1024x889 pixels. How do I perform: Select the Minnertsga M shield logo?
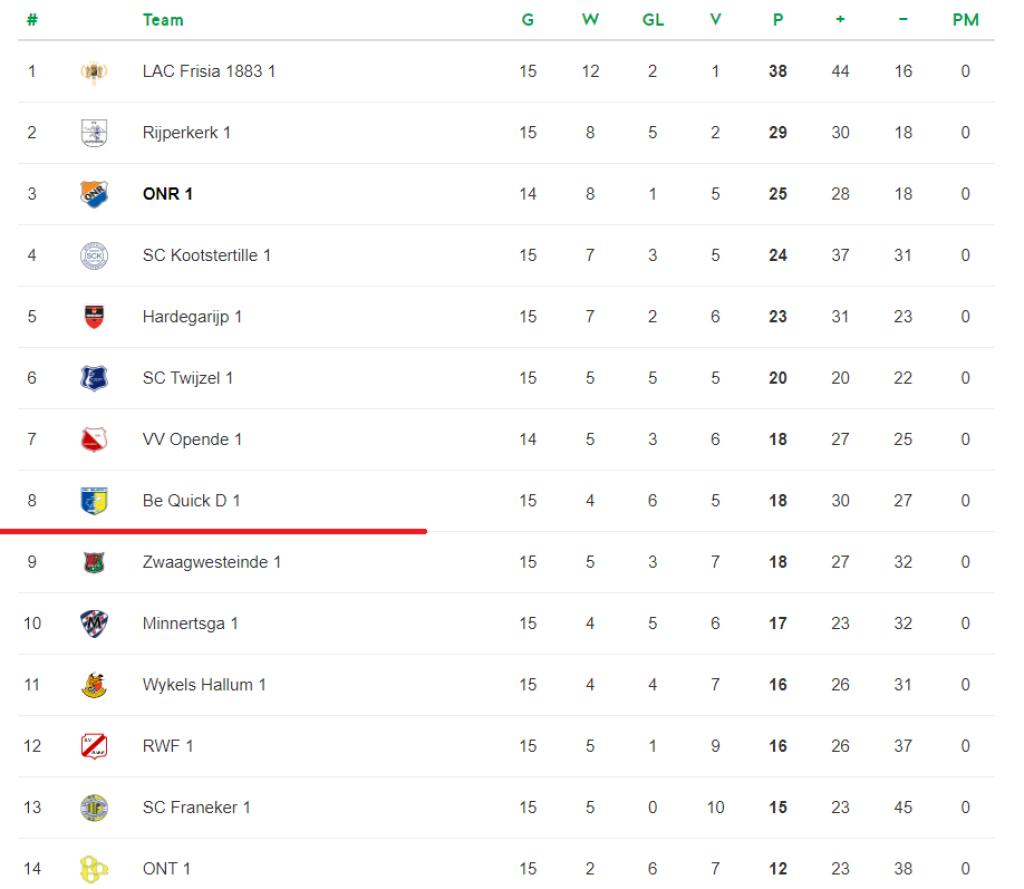(x=94, y=624)
